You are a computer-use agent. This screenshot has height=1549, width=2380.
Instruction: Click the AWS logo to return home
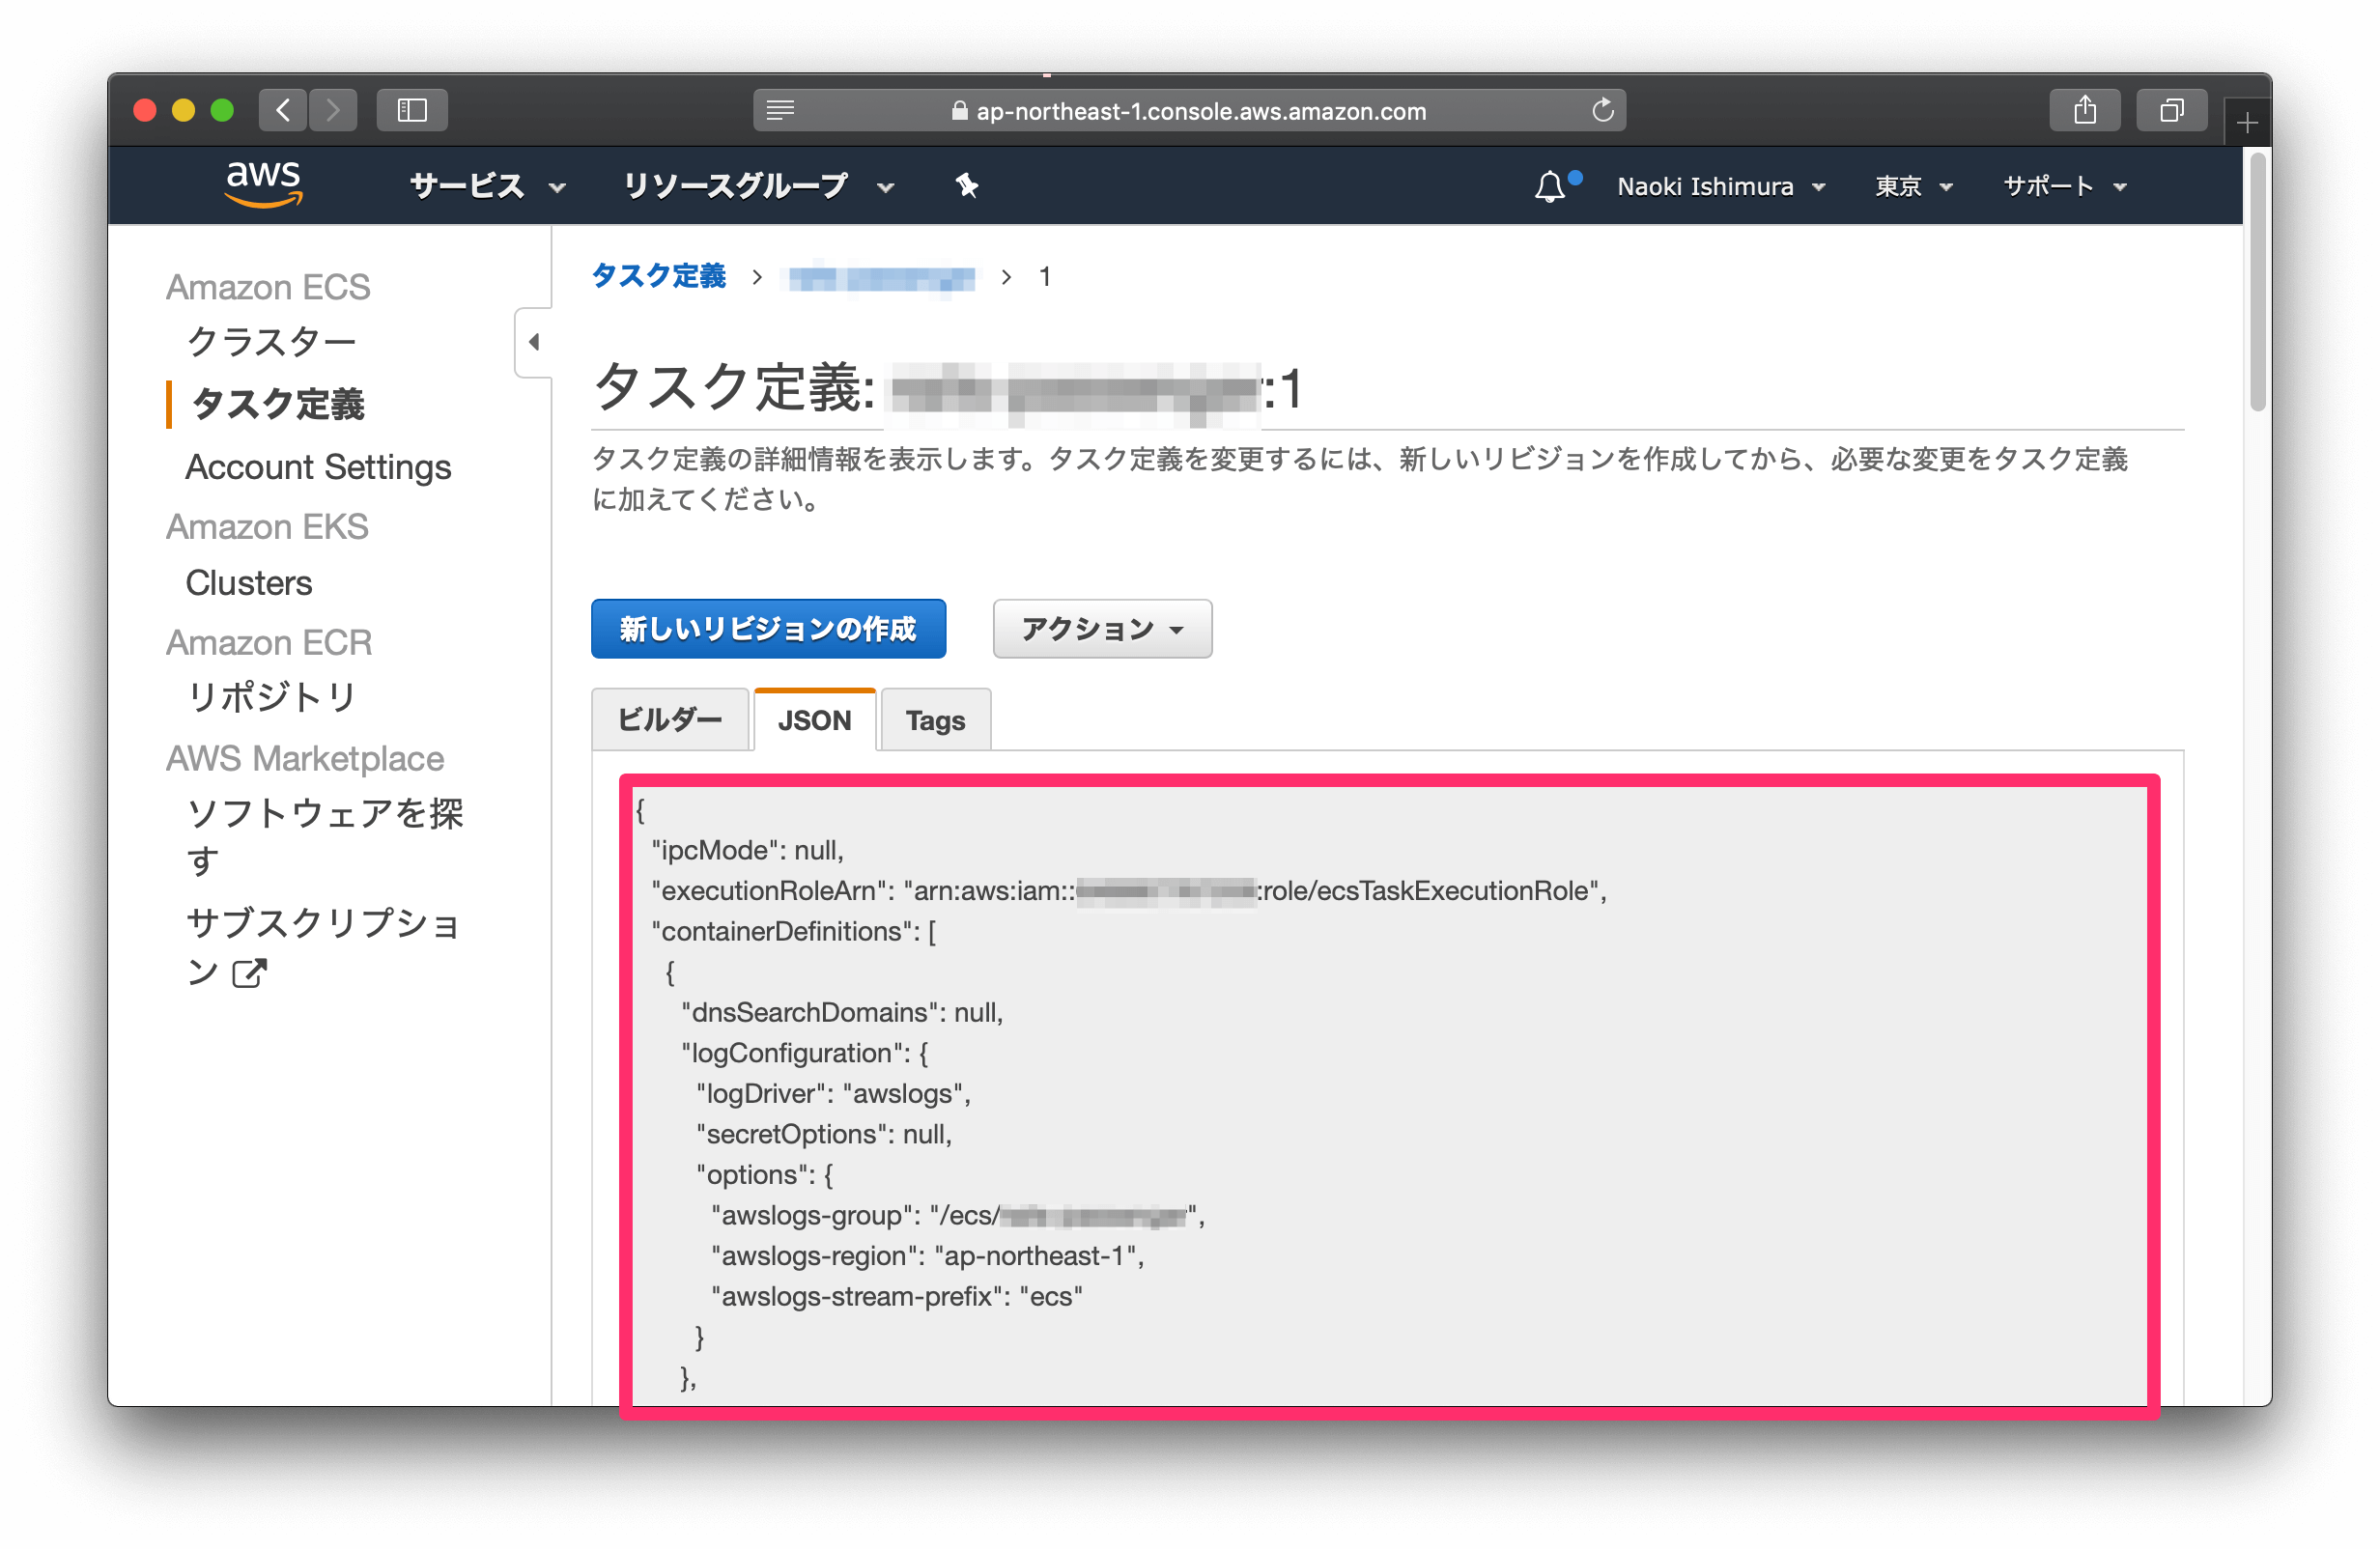pyautogui.click(x=263, y=185)
